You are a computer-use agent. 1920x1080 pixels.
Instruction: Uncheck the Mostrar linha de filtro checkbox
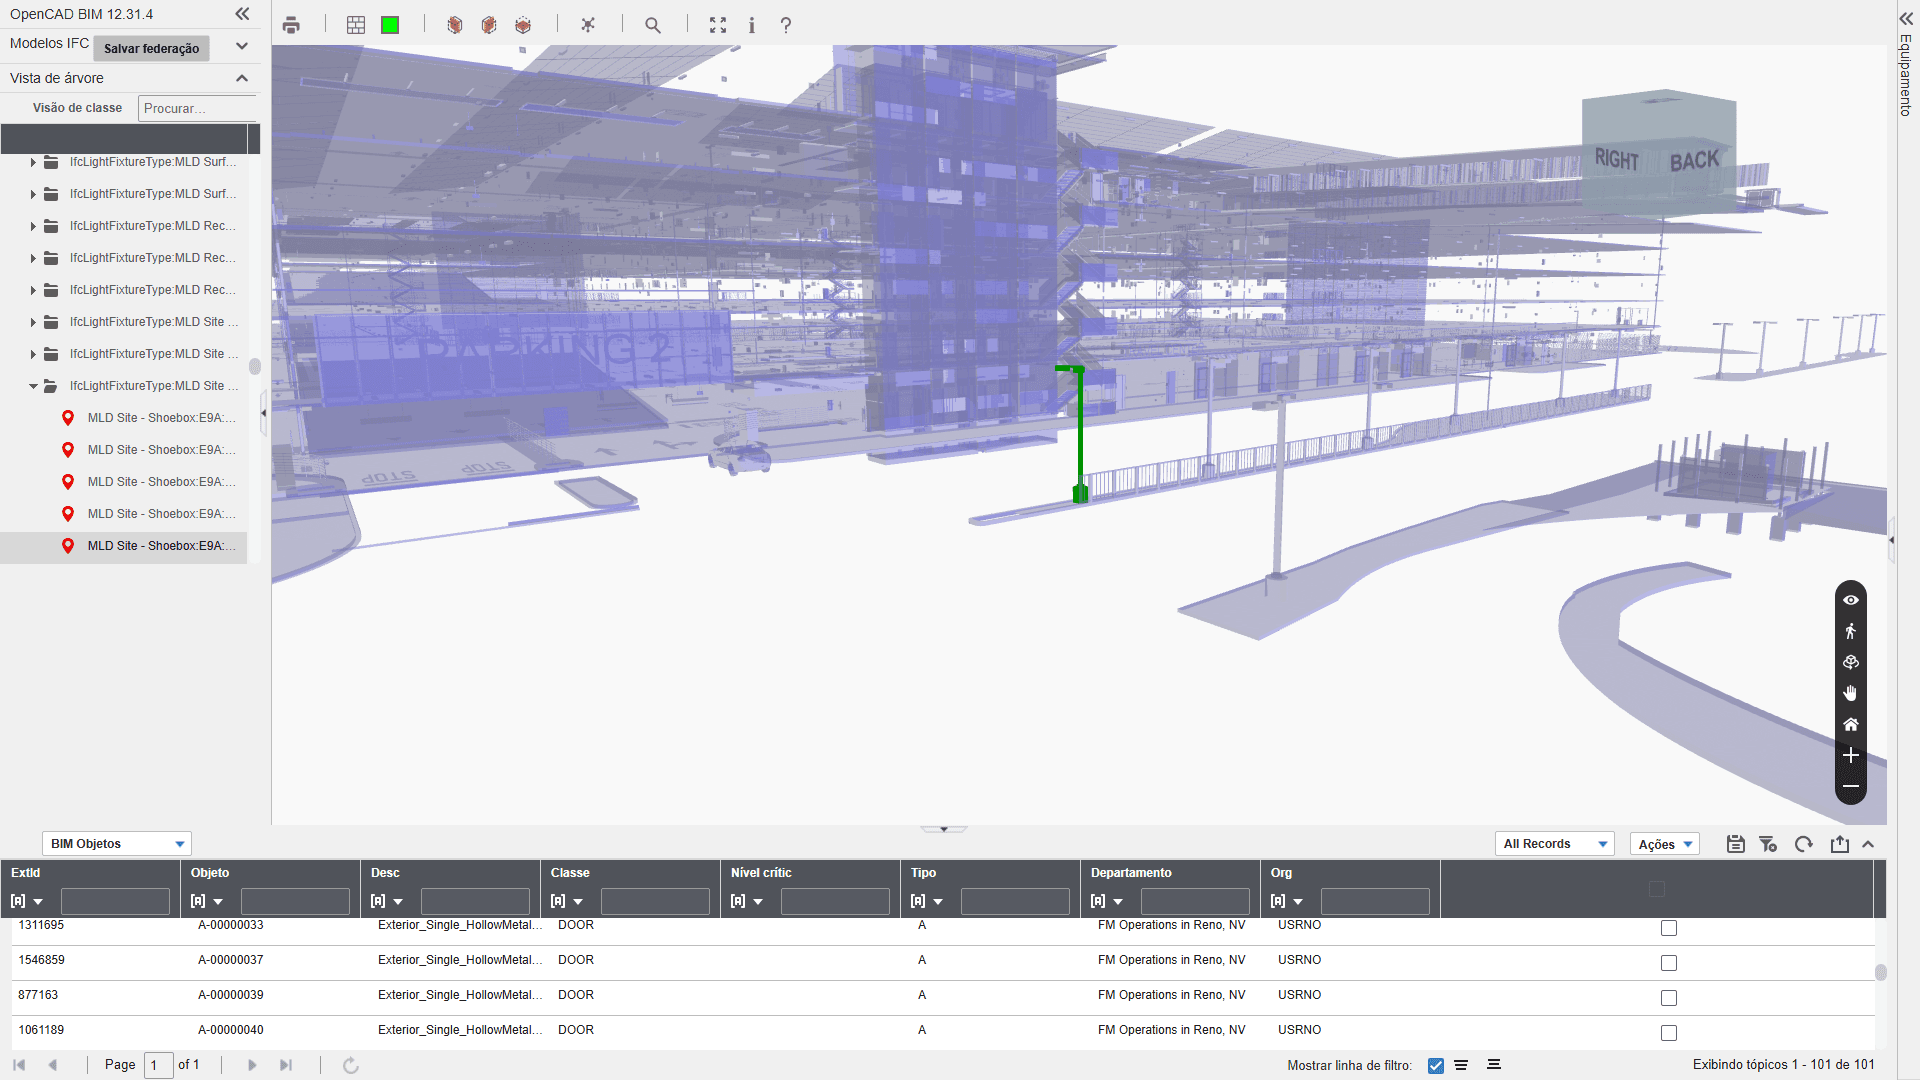point(1436,1065)
